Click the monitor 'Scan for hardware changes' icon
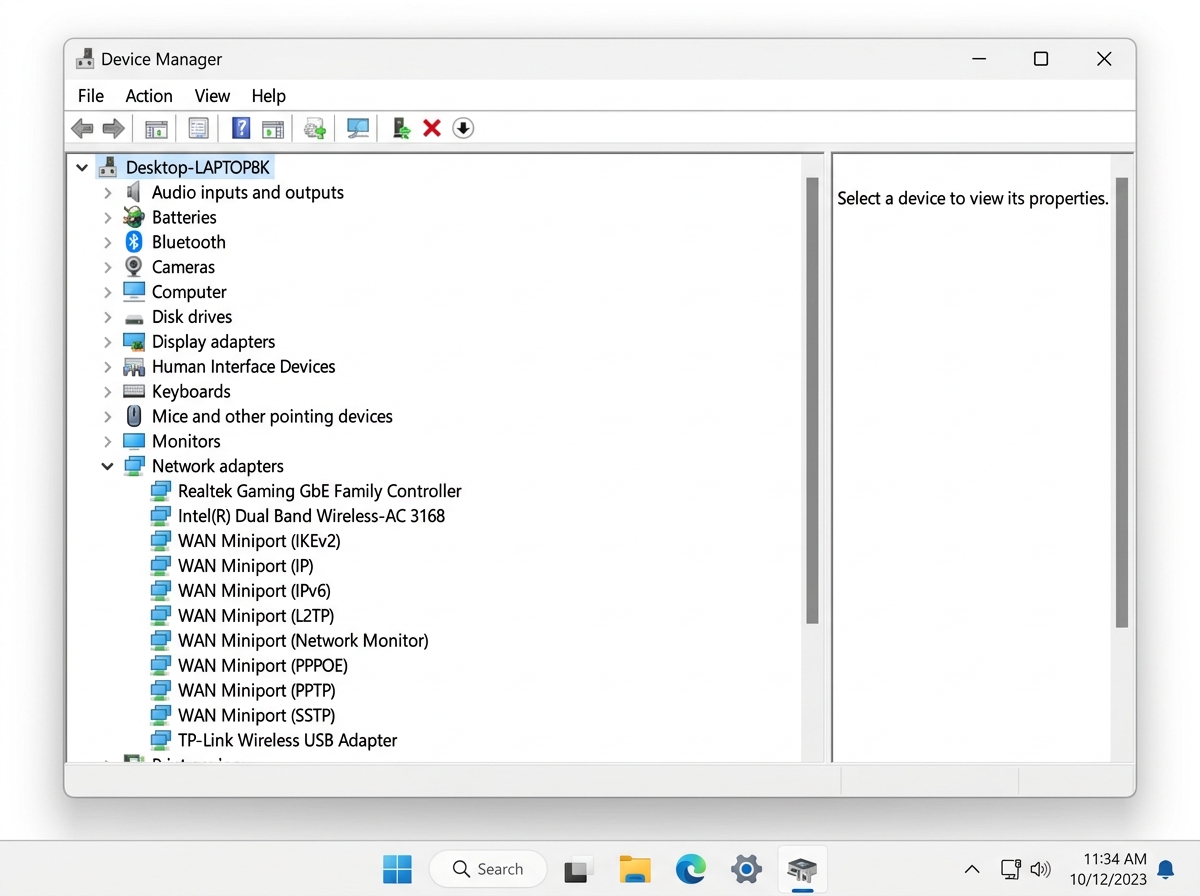This screenshot has height=896, width=1200. pyautogui.click(x=357, y=128)
